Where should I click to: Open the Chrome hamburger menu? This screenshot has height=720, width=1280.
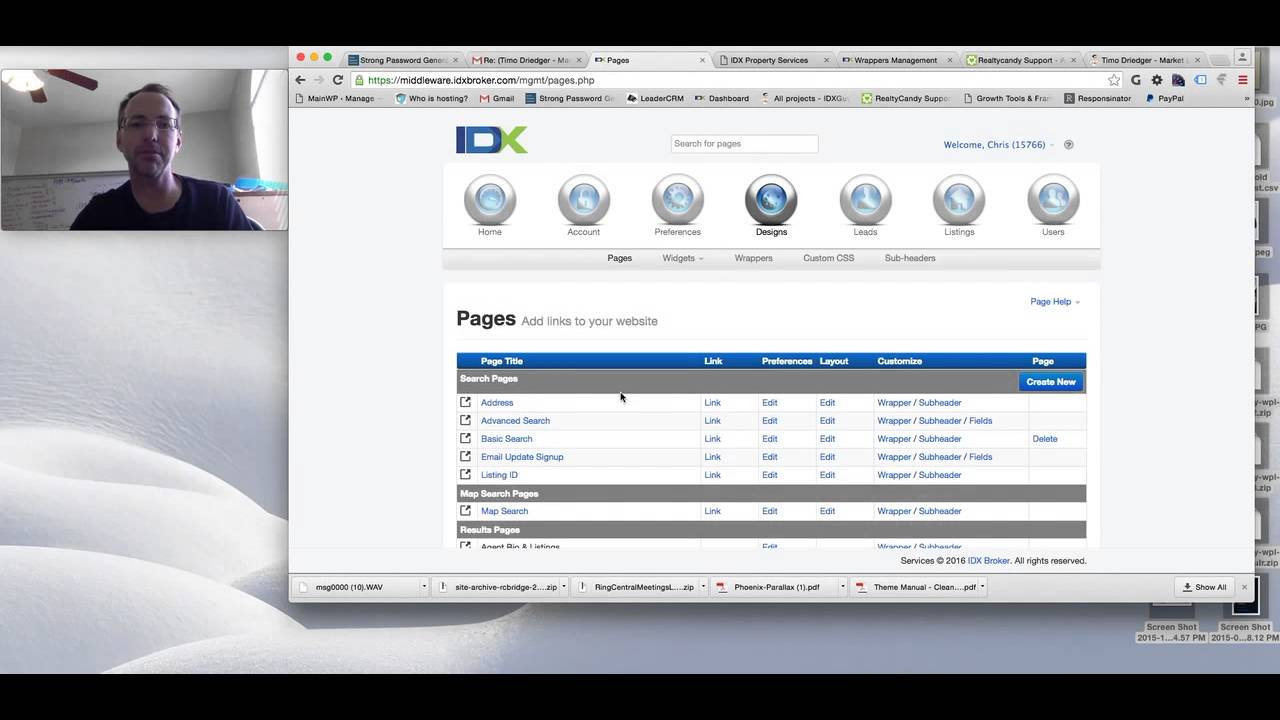tap(1243, 80)
